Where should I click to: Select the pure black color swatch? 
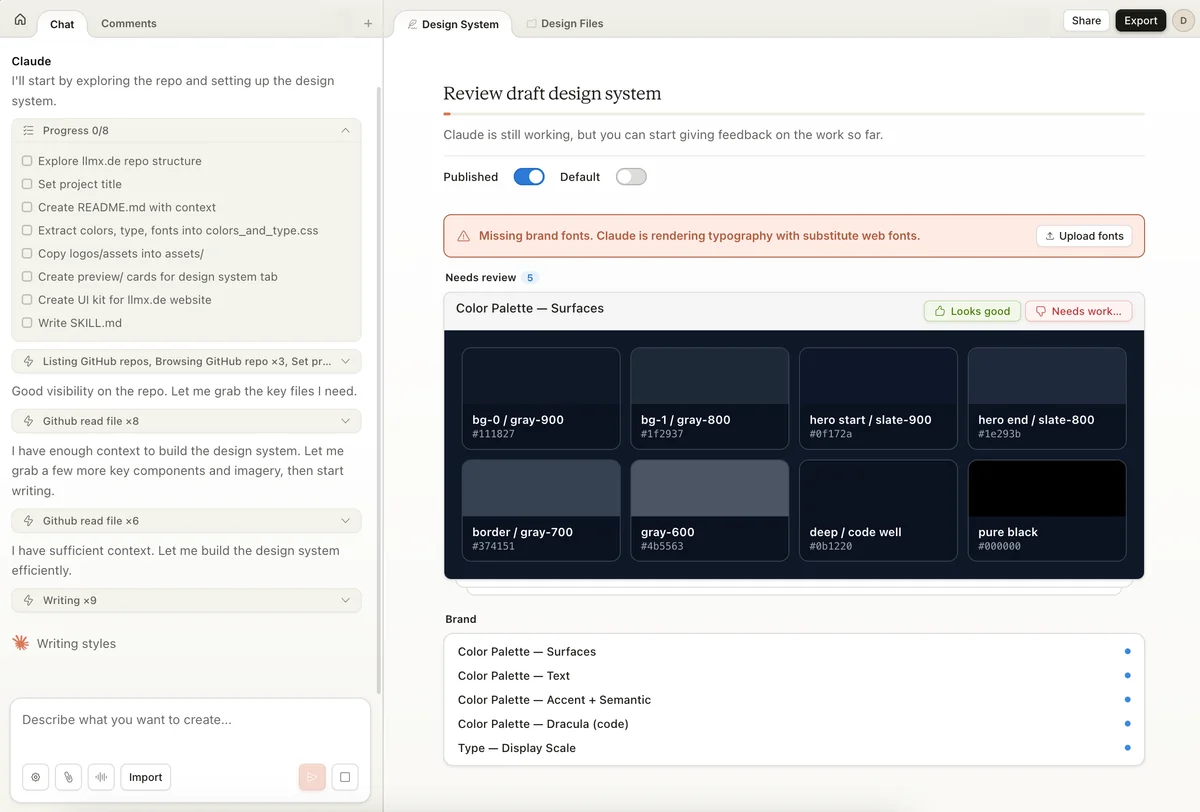(1046, 510)
